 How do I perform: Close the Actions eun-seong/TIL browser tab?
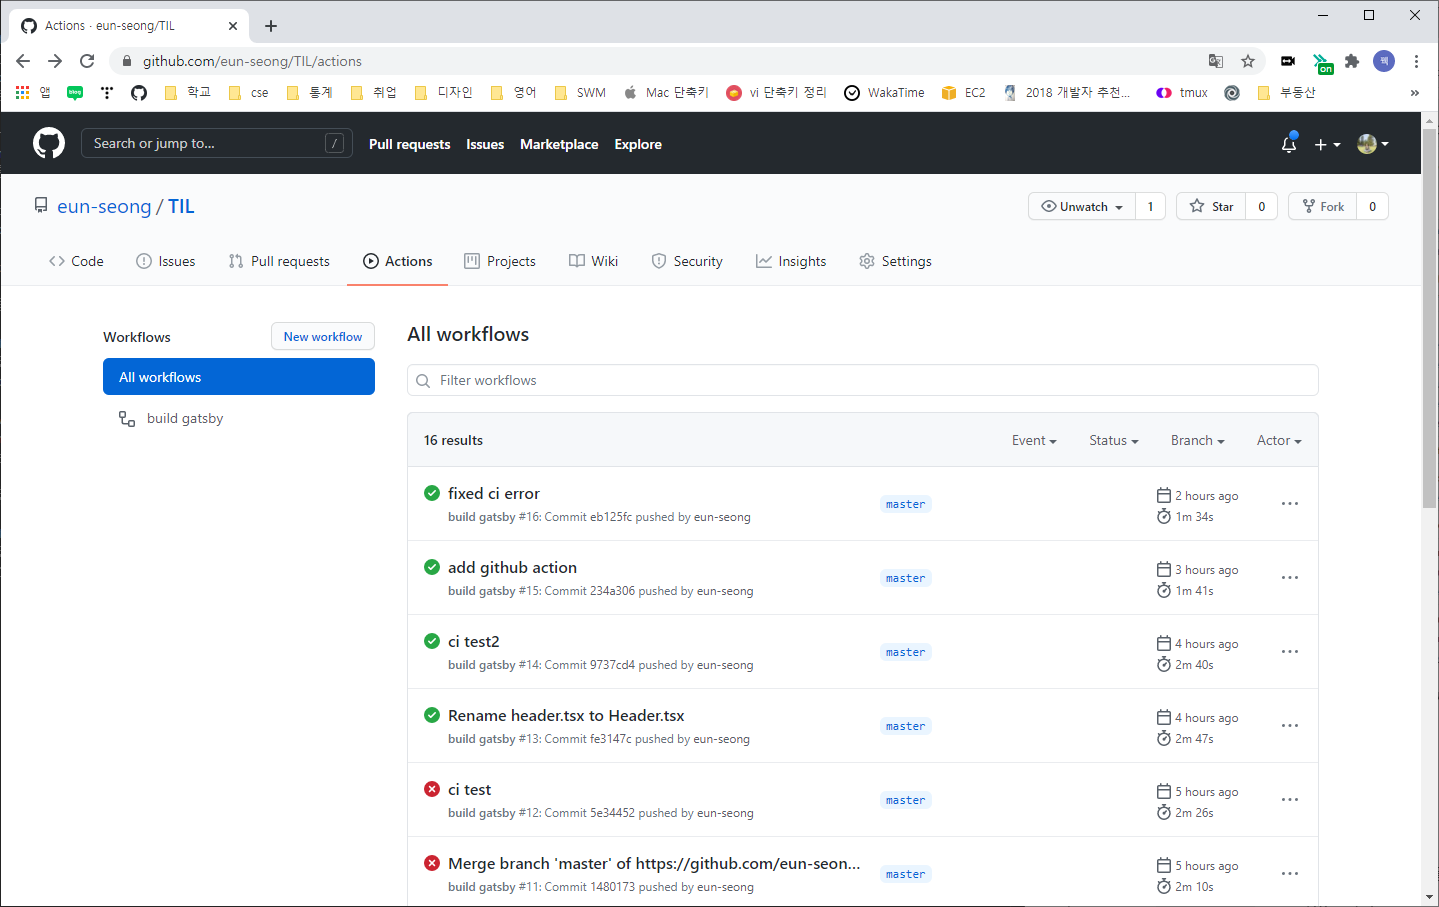233,26
